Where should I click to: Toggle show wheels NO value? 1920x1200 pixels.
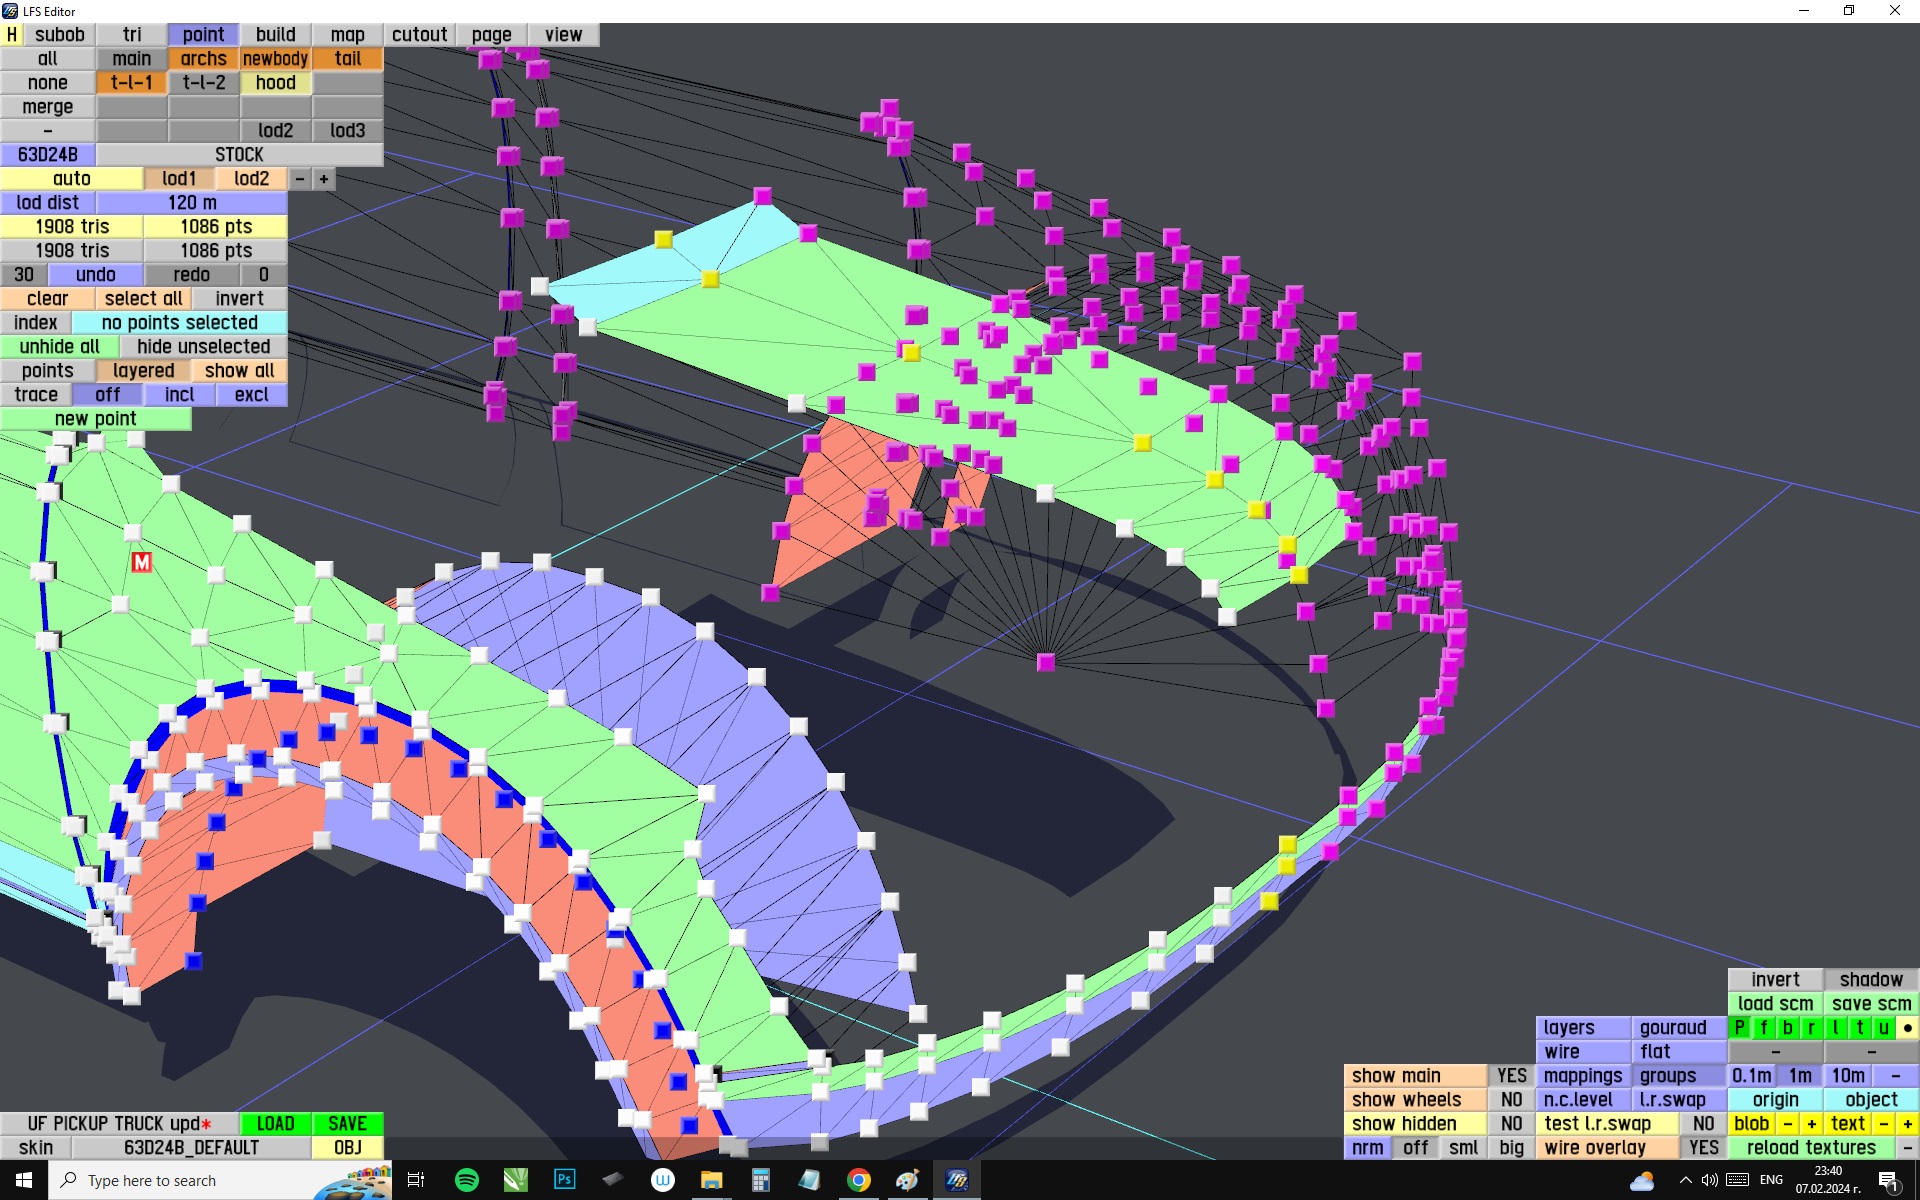coord(1511,1099)
